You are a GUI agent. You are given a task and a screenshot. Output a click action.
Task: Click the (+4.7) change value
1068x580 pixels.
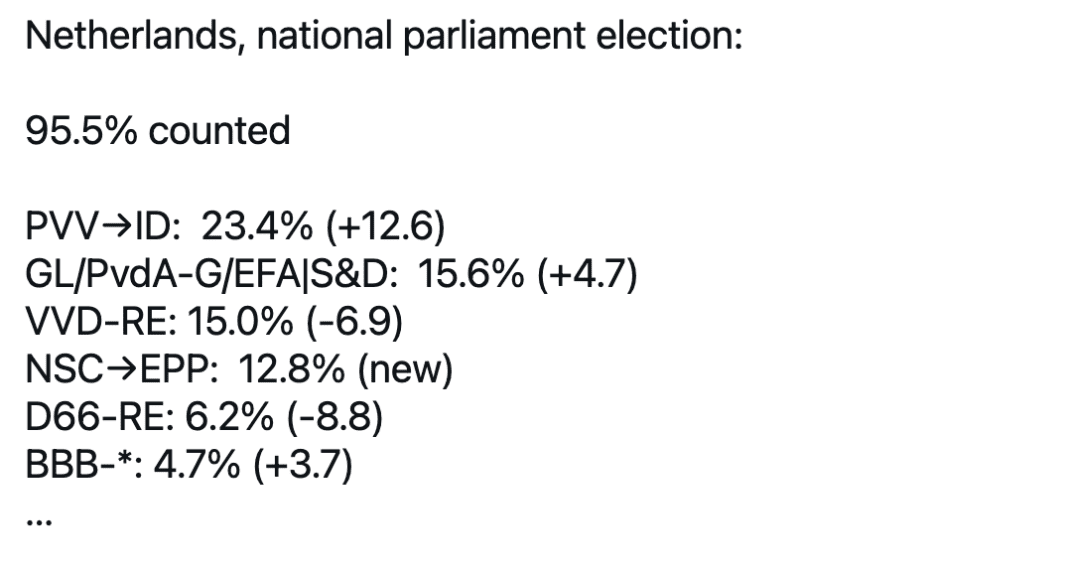click(x=587, y=274)
